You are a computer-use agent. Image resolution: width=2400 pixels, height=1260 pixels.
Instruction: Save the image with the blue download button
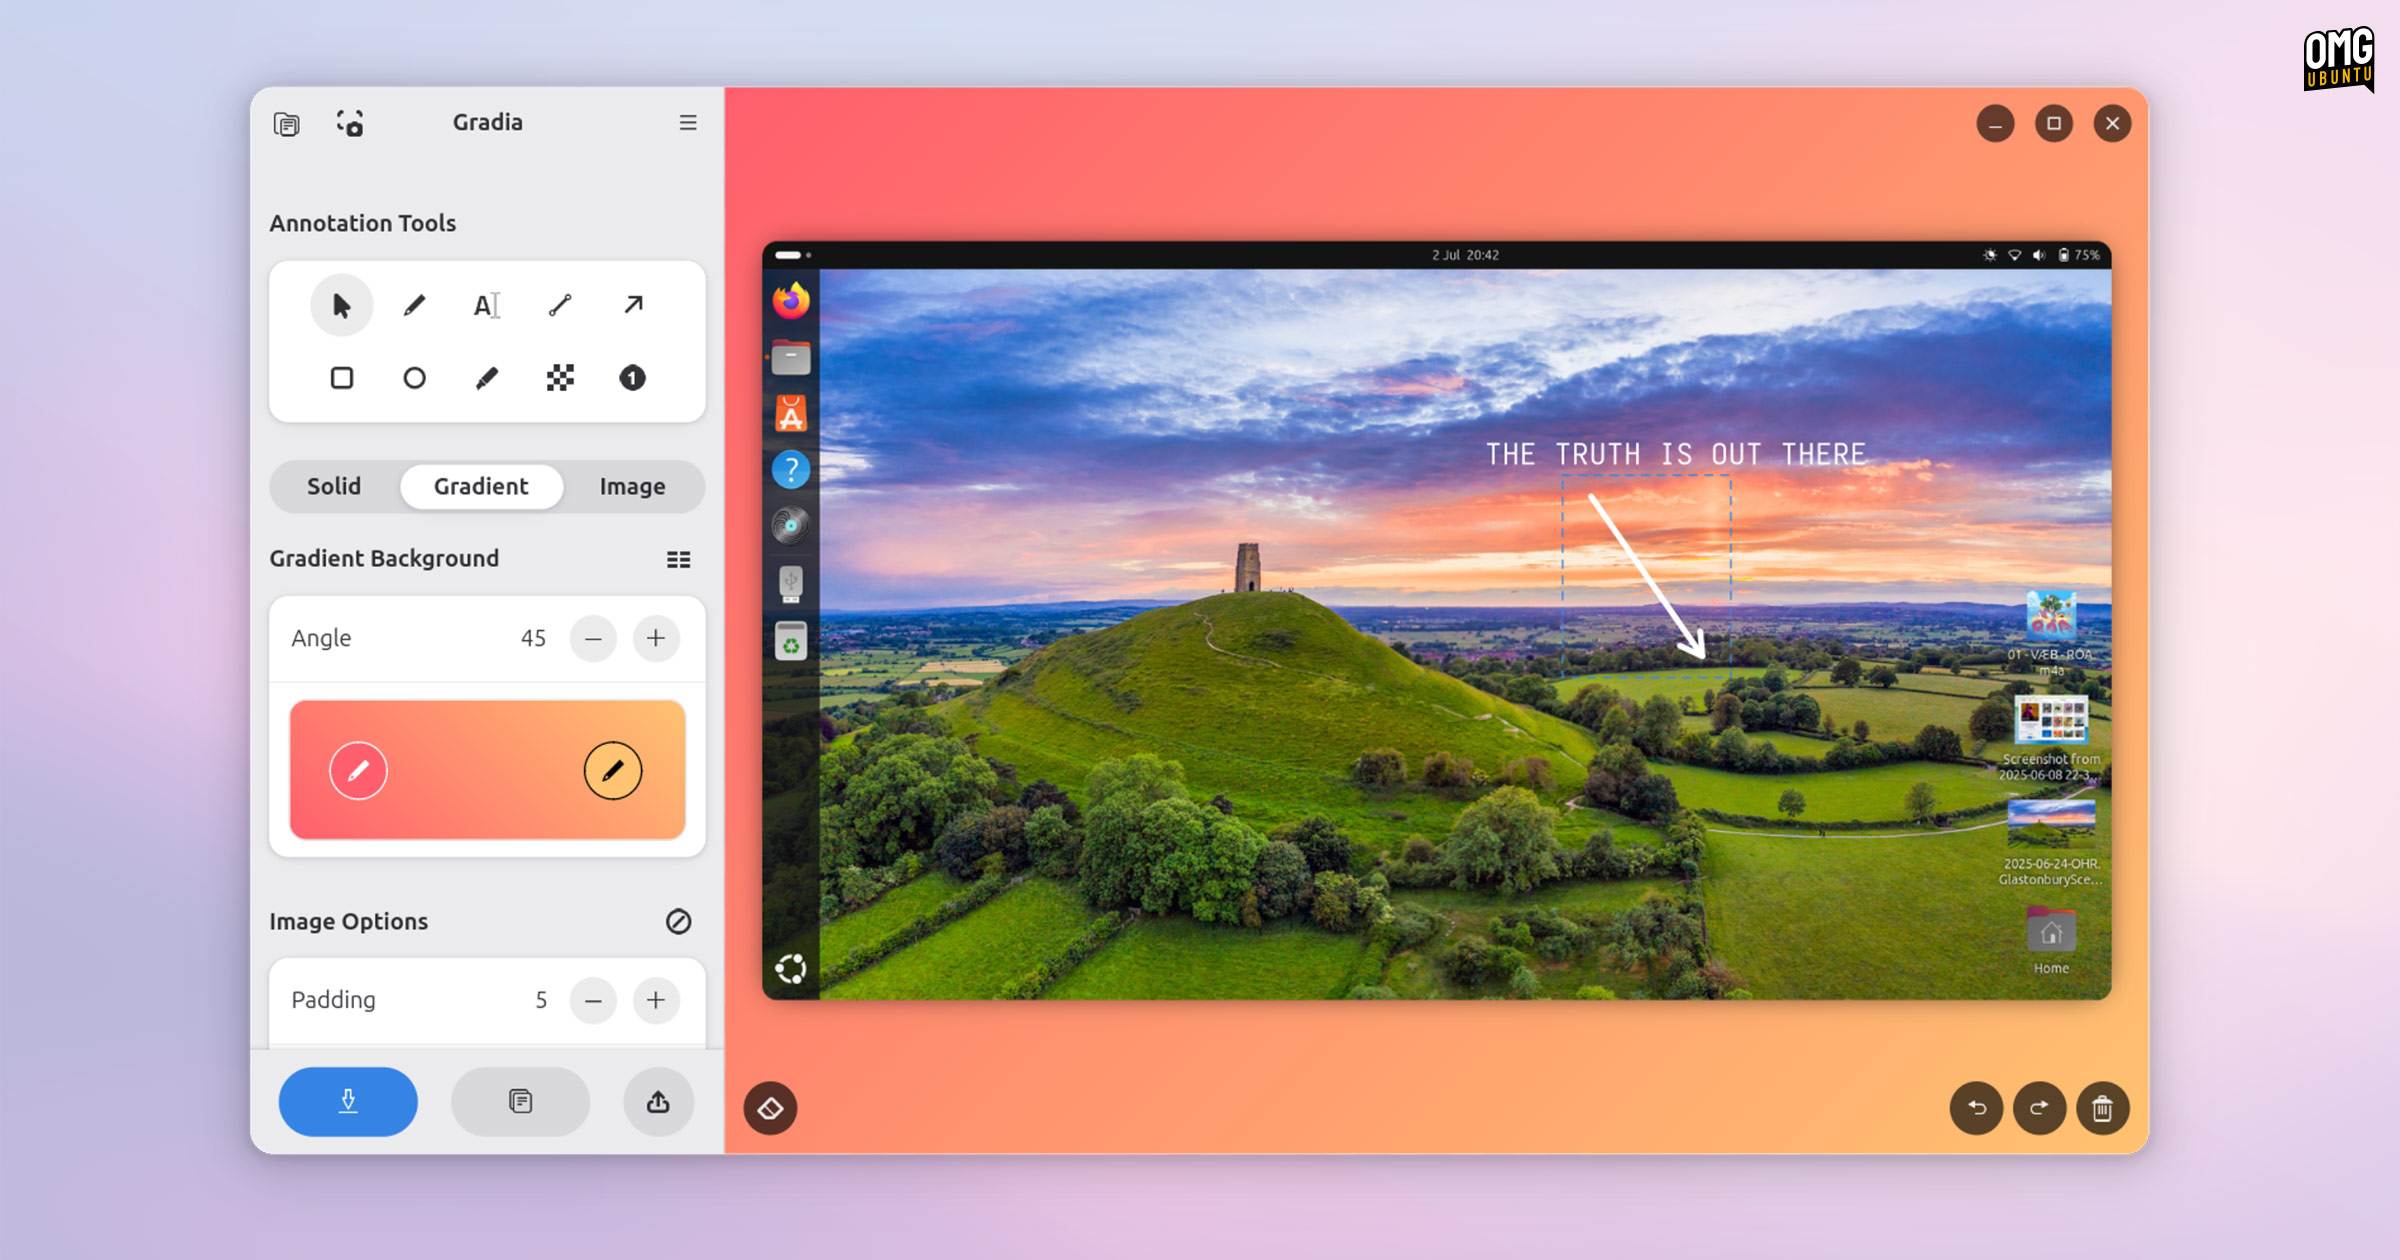[347, 1101]
